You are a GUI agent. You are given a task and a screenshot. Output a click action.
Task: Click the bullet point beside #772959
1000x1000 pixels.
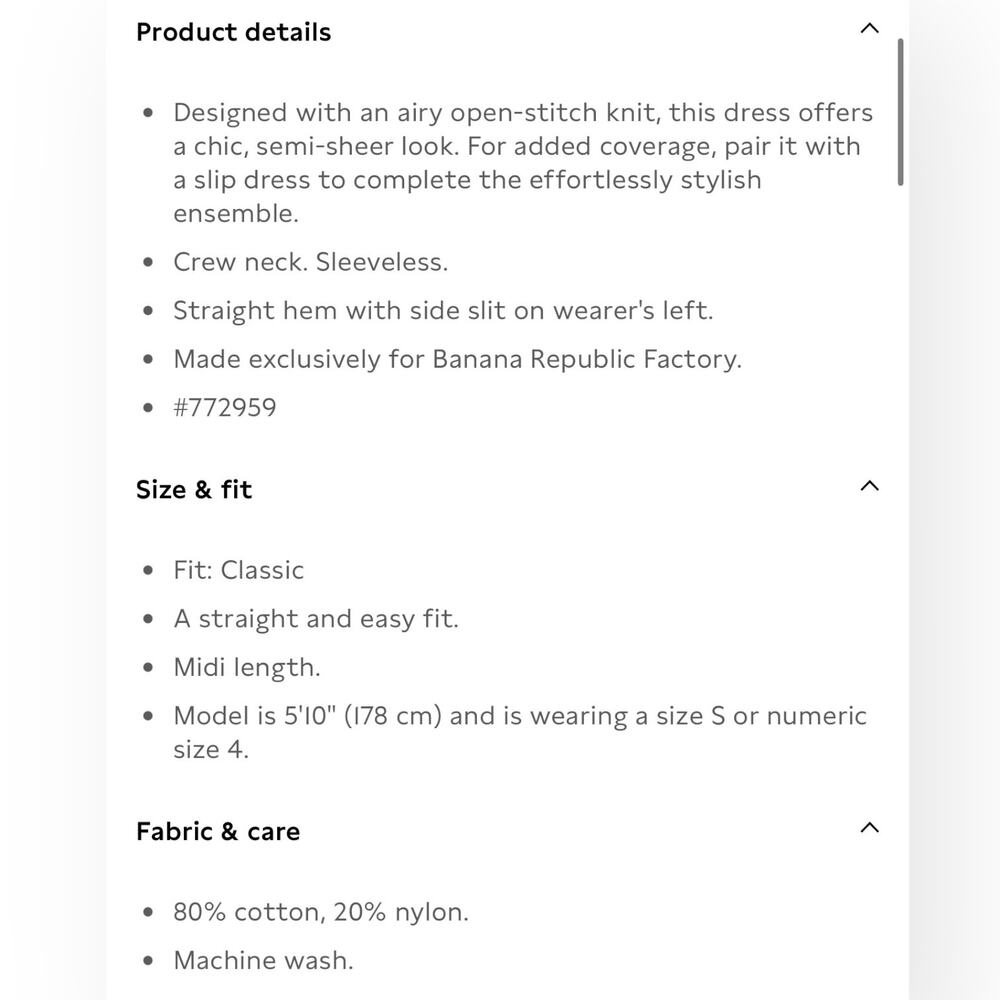click(x=148, y=408)
